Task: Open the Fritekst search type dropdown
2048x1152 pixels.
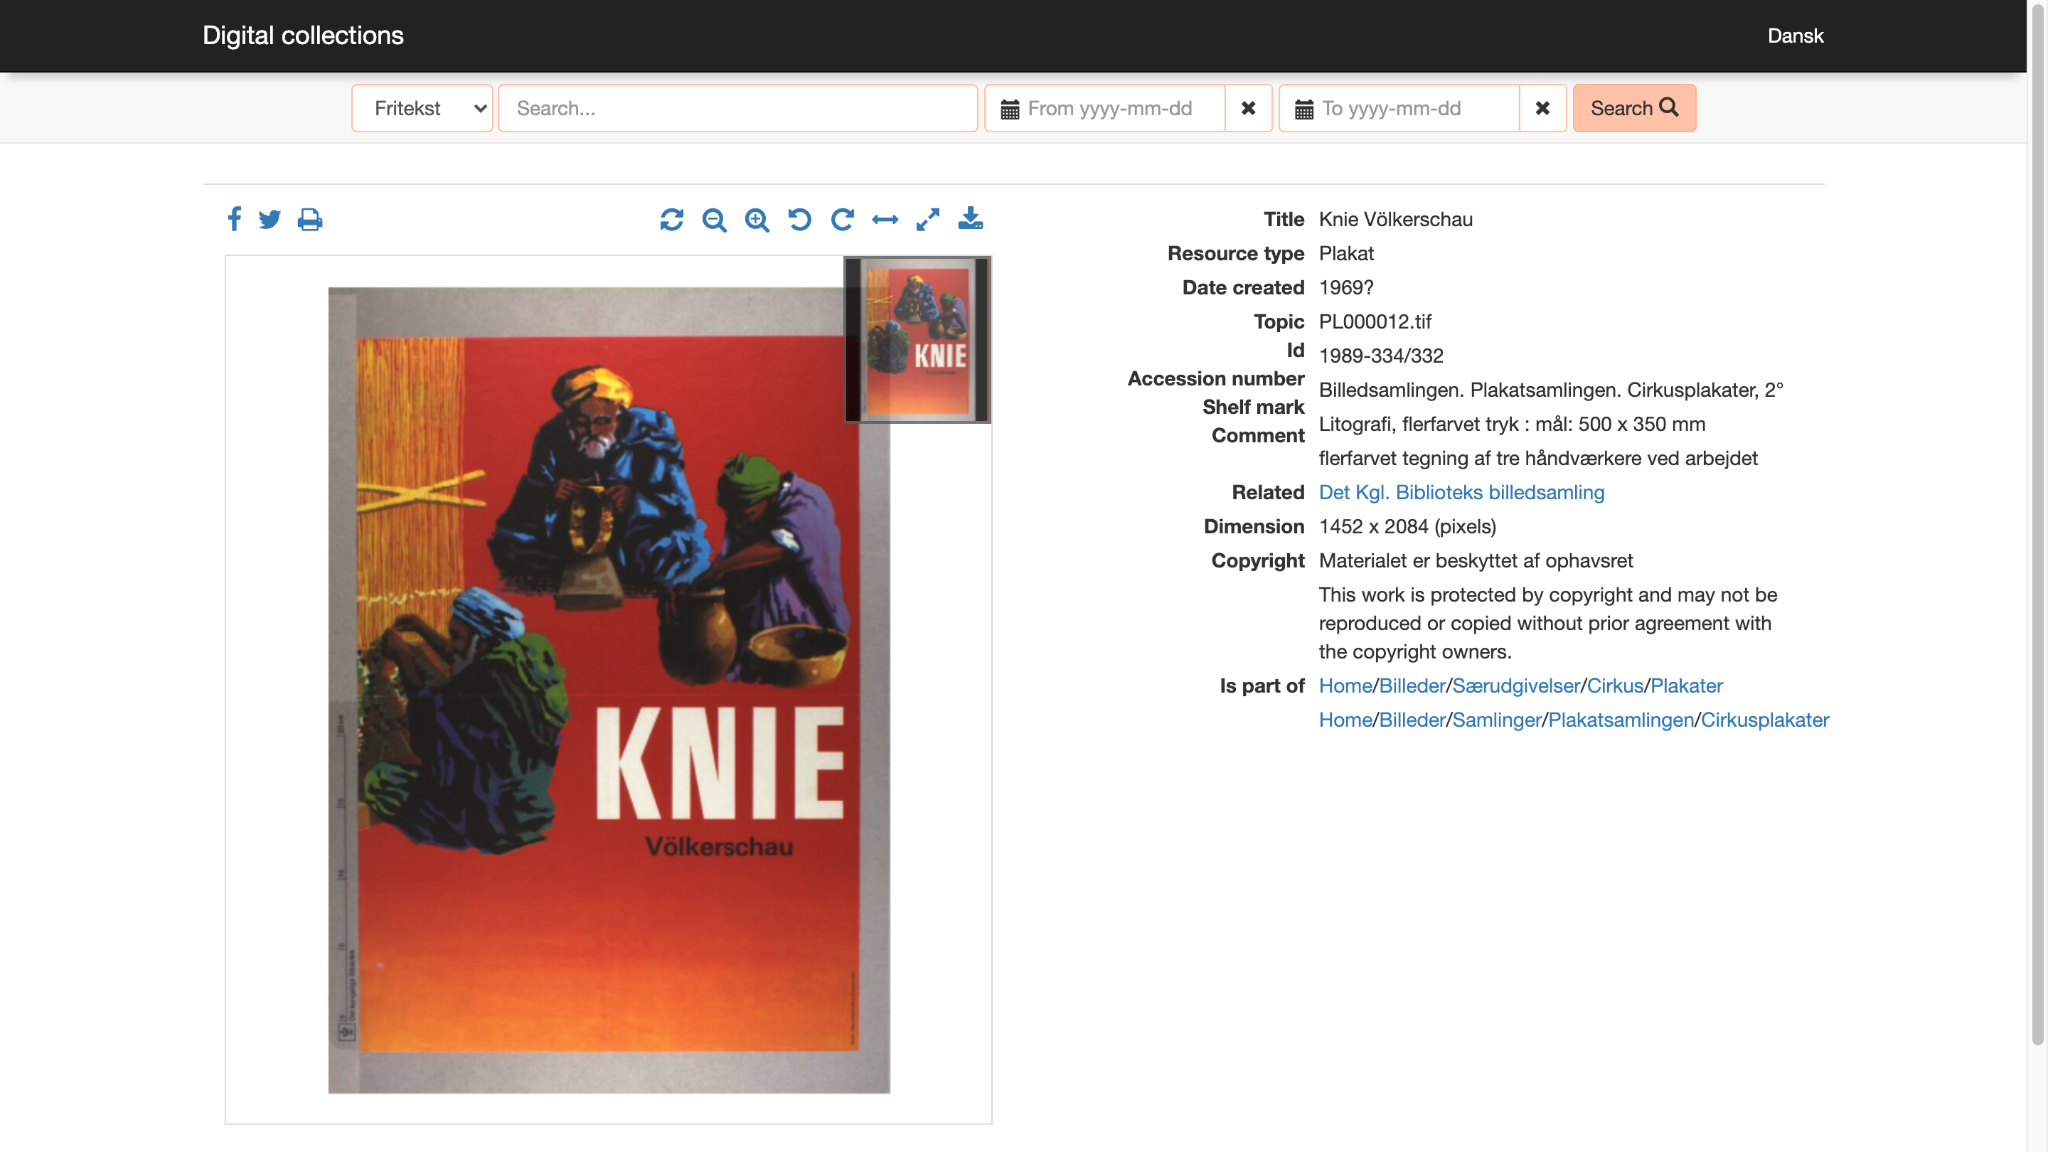Action: (x=422, y=108)
